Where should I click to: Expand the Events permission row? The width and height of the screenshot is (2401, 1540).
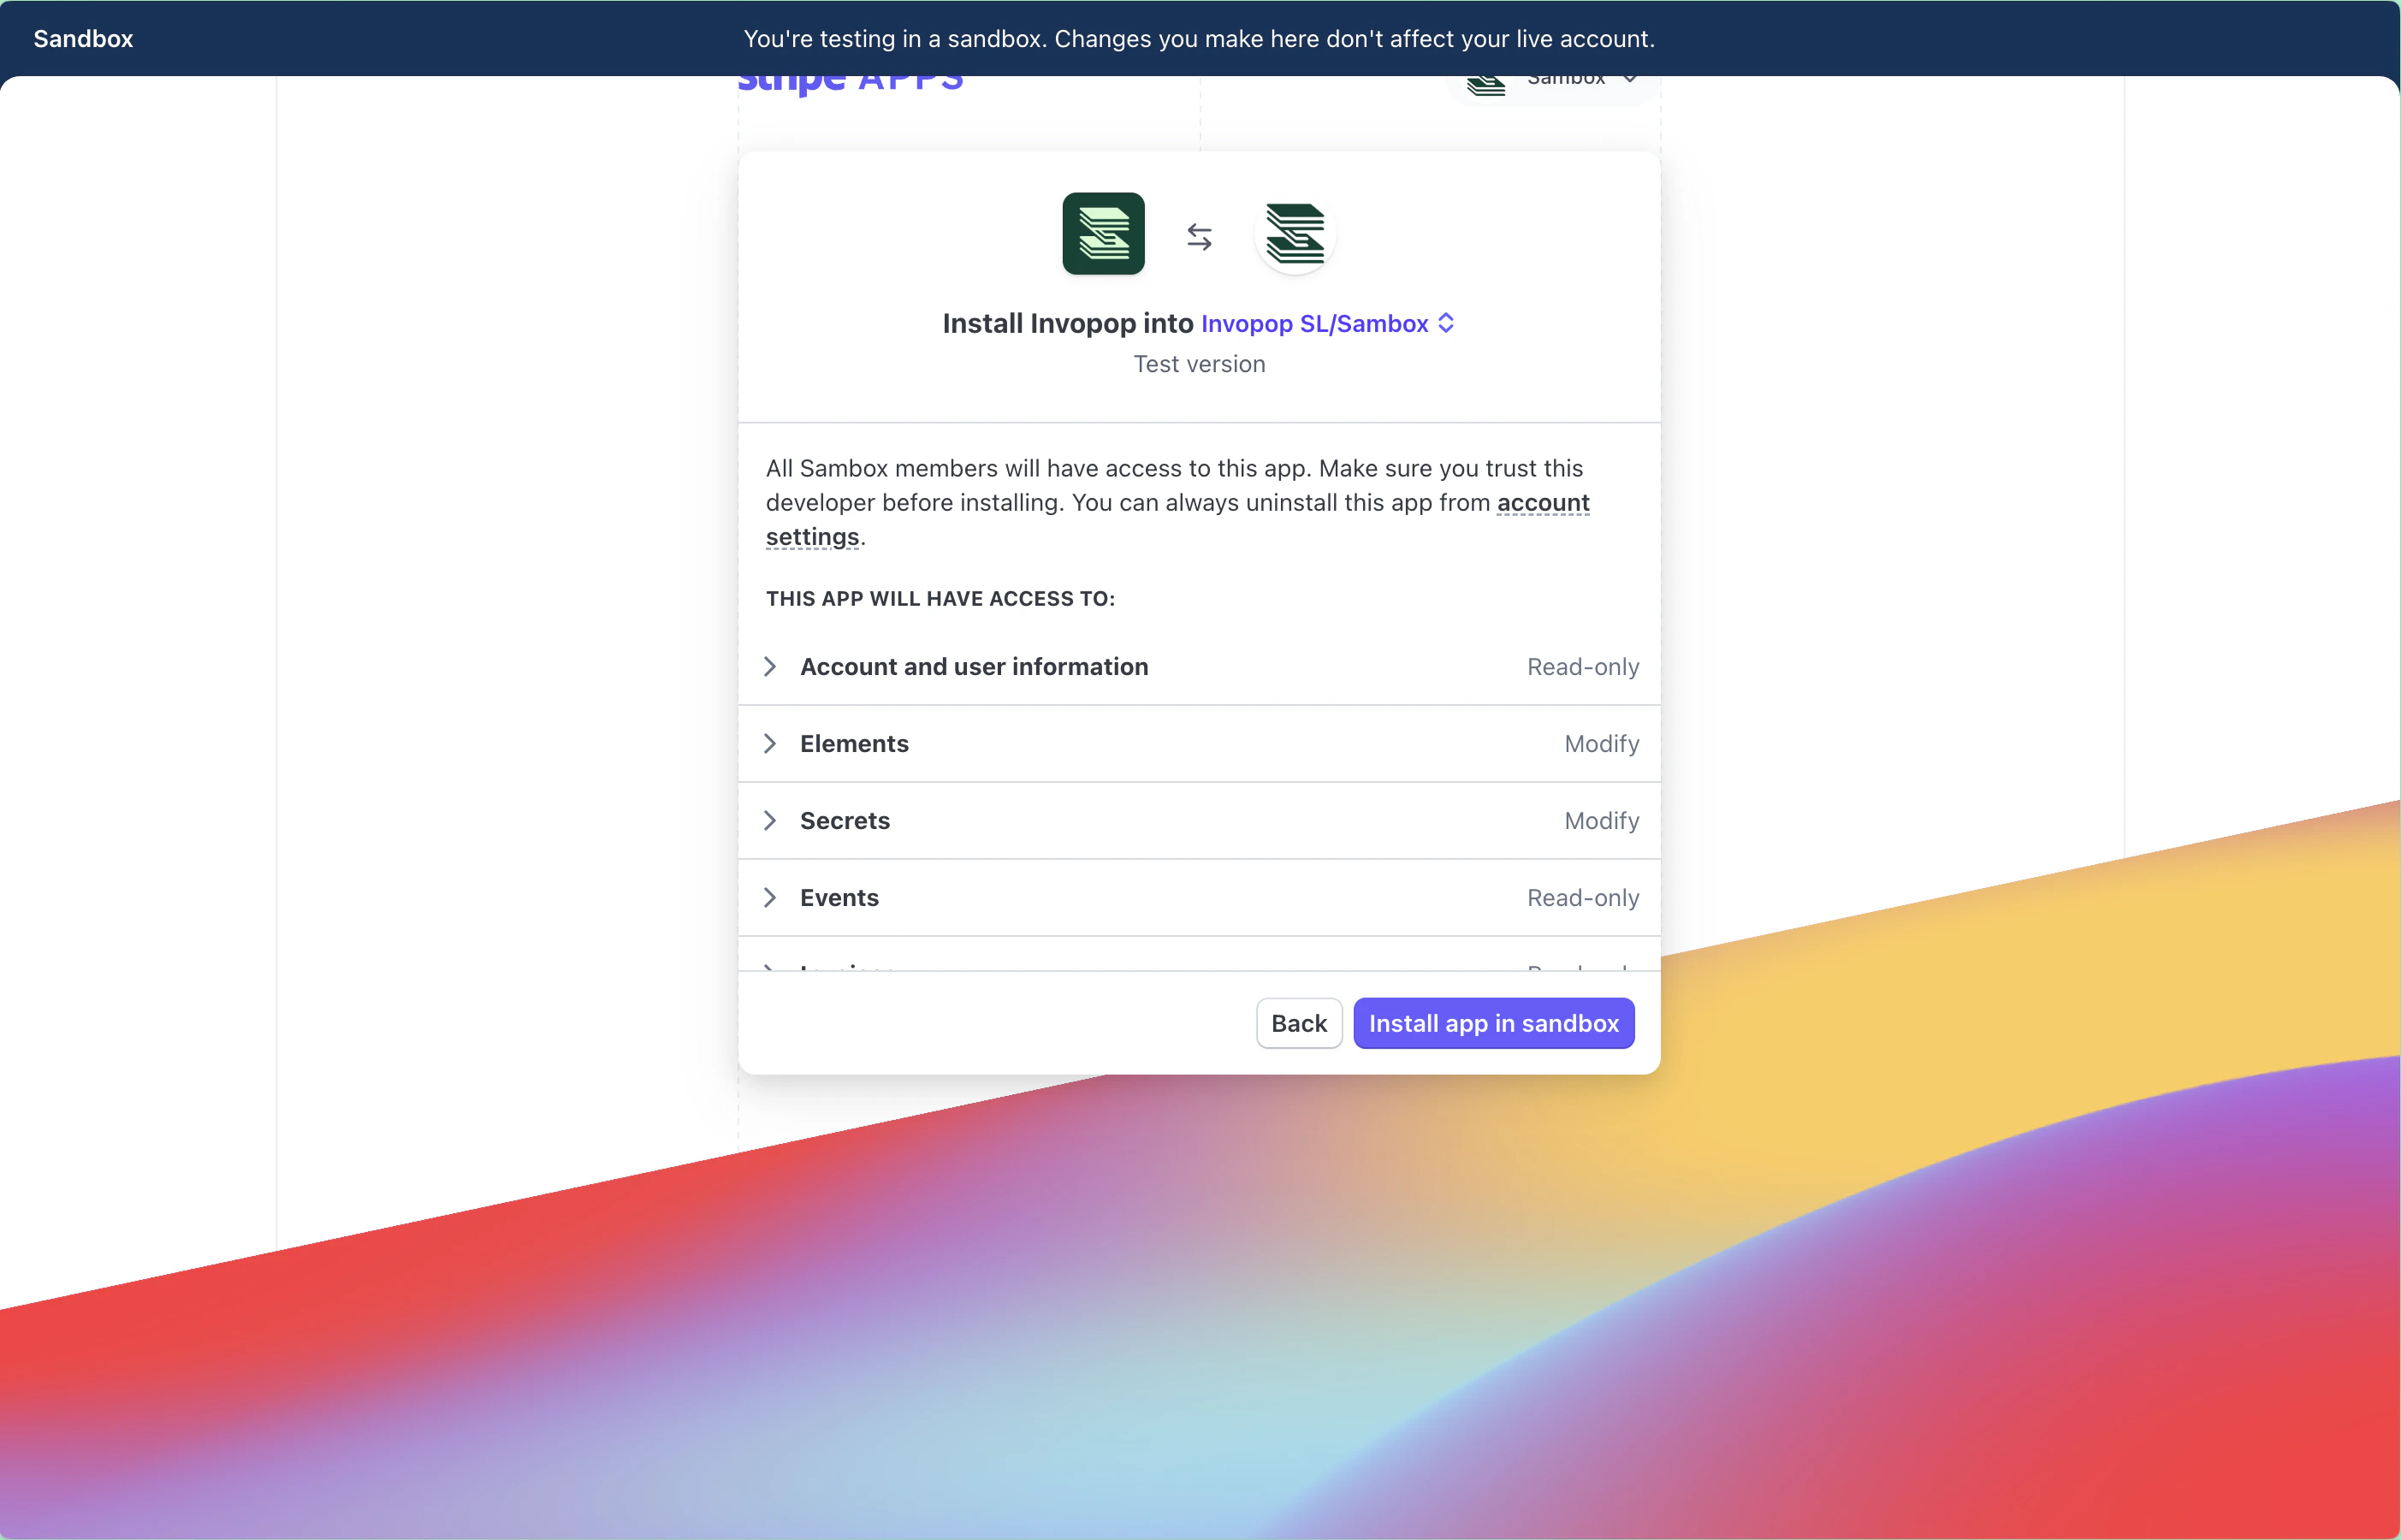click(770, 898)
